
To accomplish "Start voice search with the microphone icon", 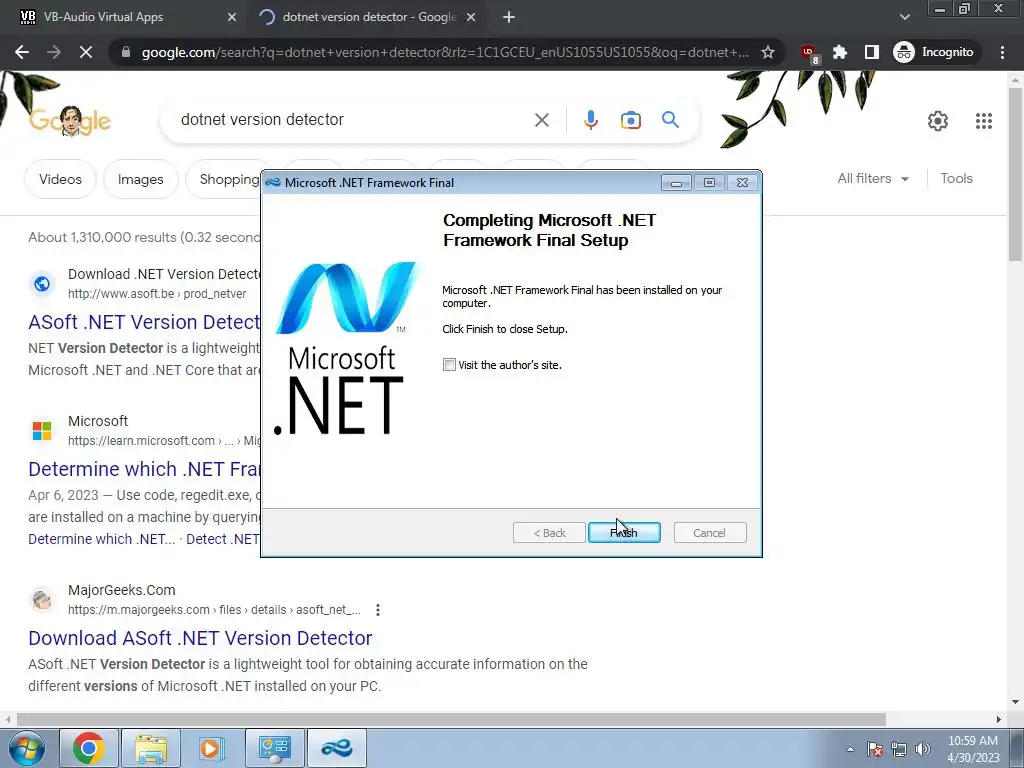I will 590,120.
